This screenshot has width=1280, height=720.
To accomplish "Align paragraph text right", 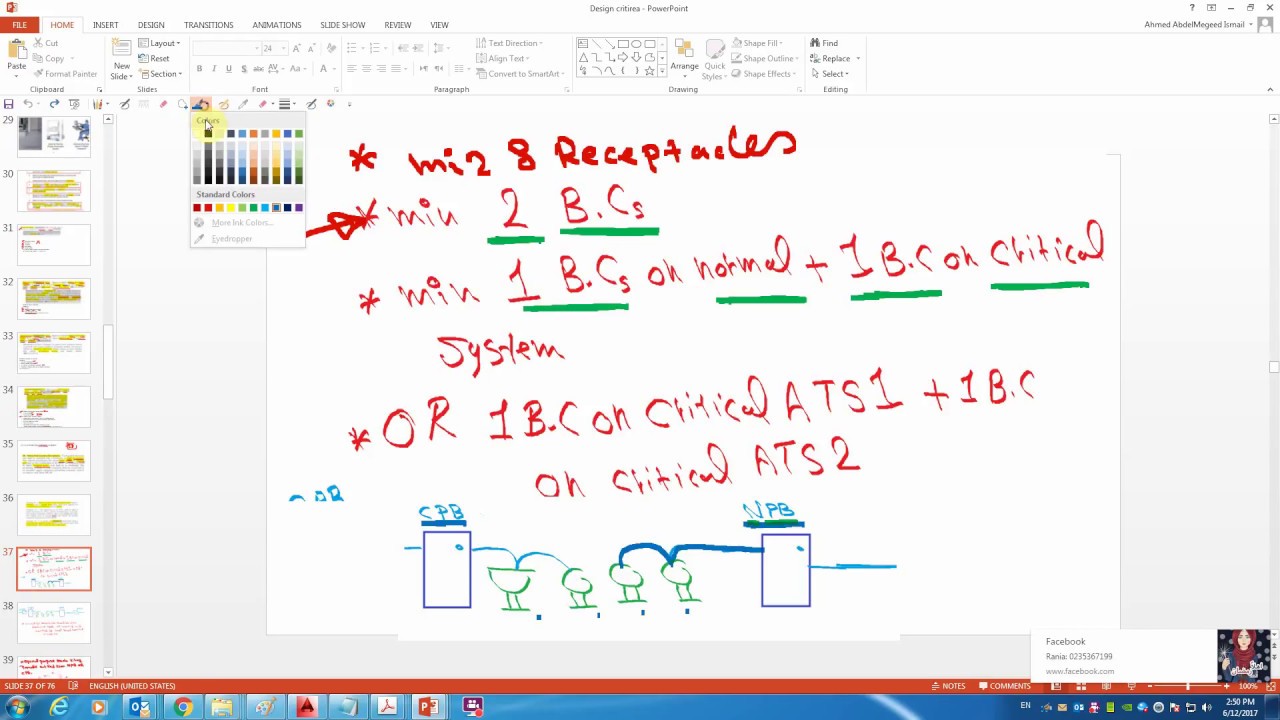I will point(381,69).
